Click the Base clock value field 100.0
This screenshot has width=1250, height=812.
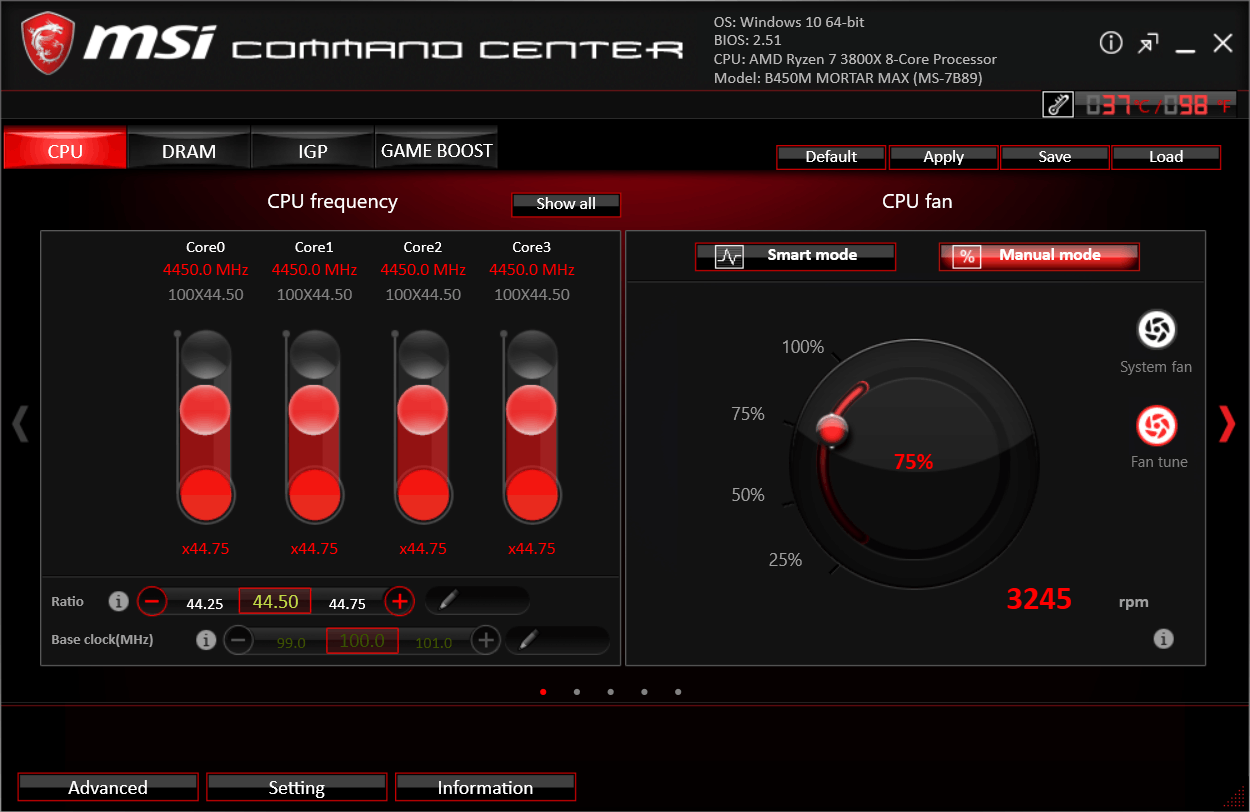[x=362, y=640]
